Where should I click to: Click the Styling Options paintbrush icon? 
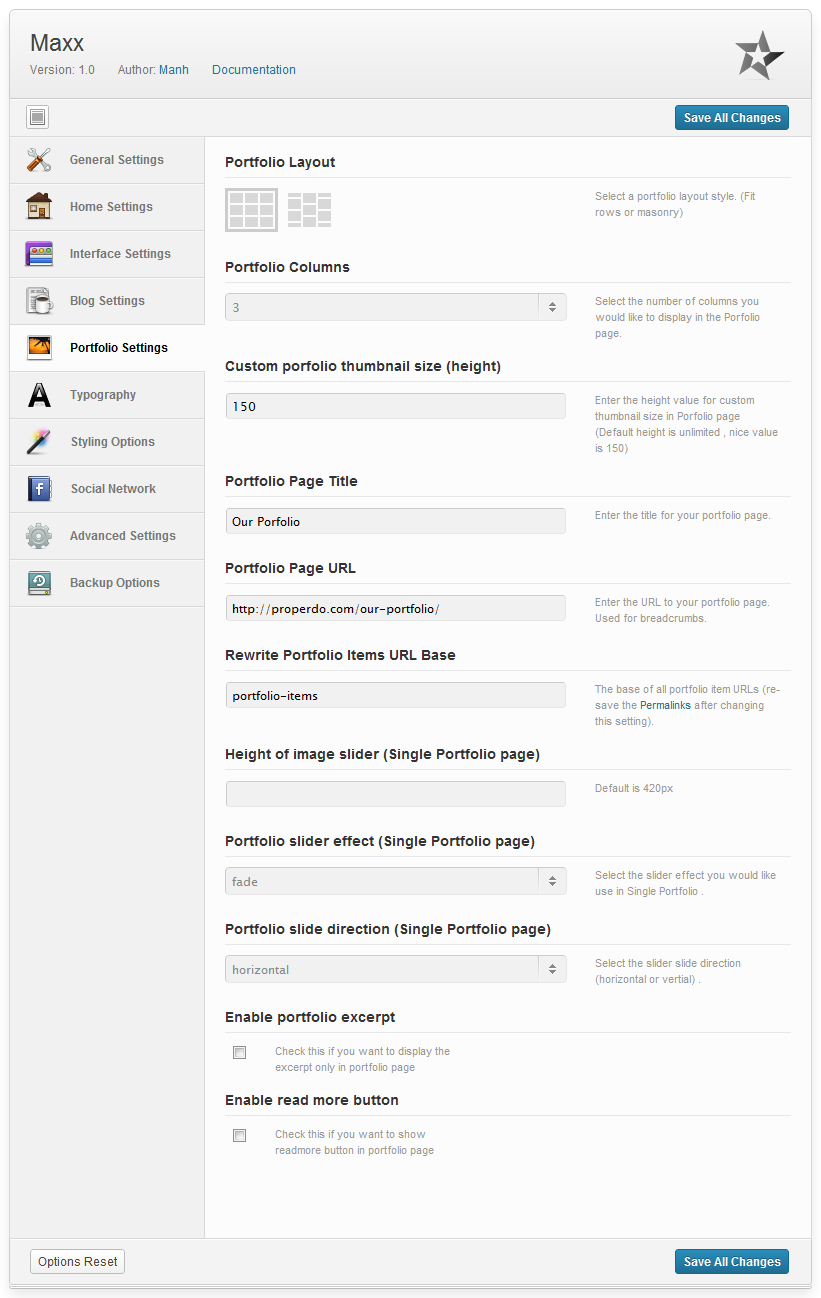pos(39,442)
